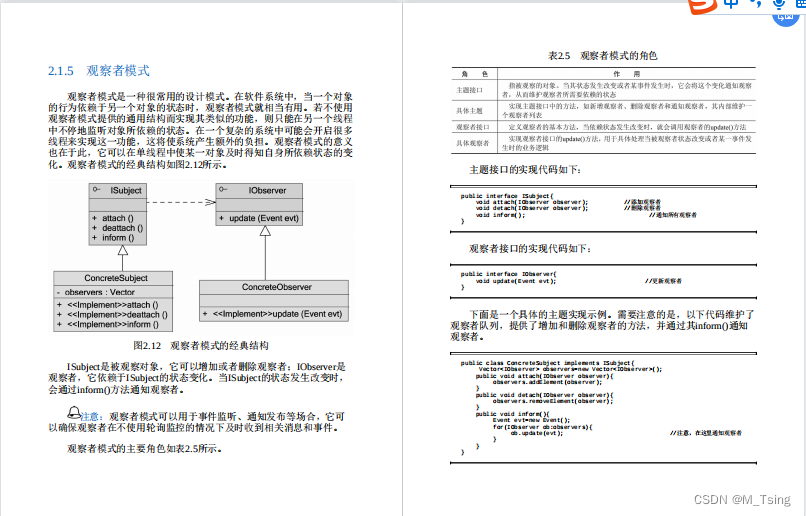The height and width of the screenshot is (516, 806).
Task: Click the comment //通知所有观察者
Action: [x=673, y=215]
